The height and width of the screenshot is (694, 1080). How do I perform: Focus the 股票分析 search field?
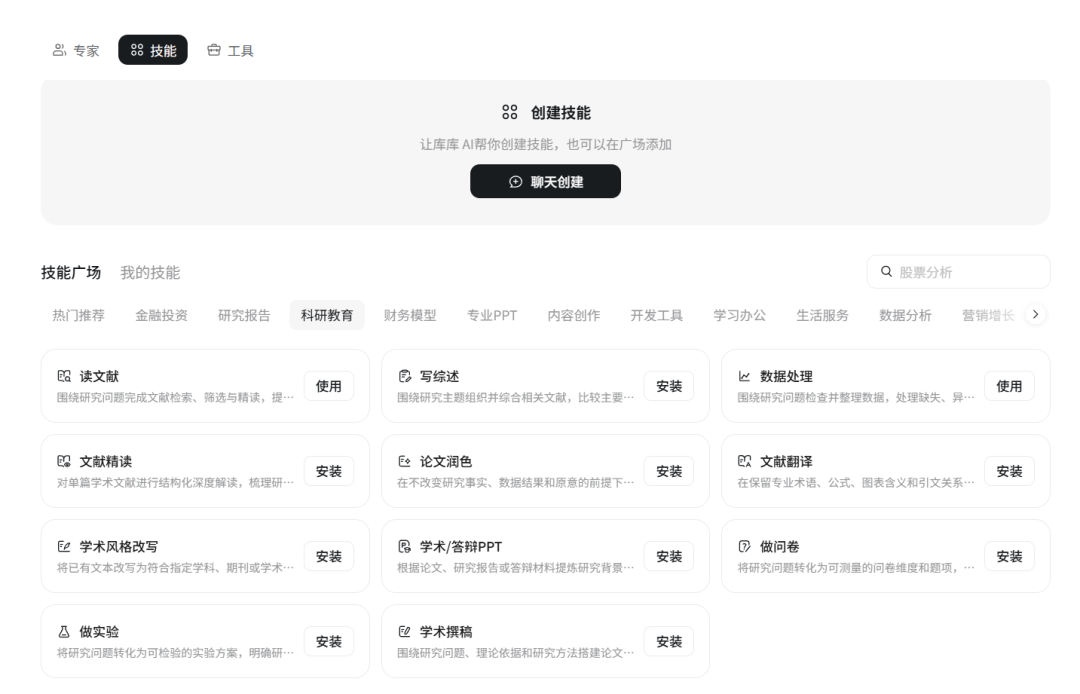(x=958, y=272)
